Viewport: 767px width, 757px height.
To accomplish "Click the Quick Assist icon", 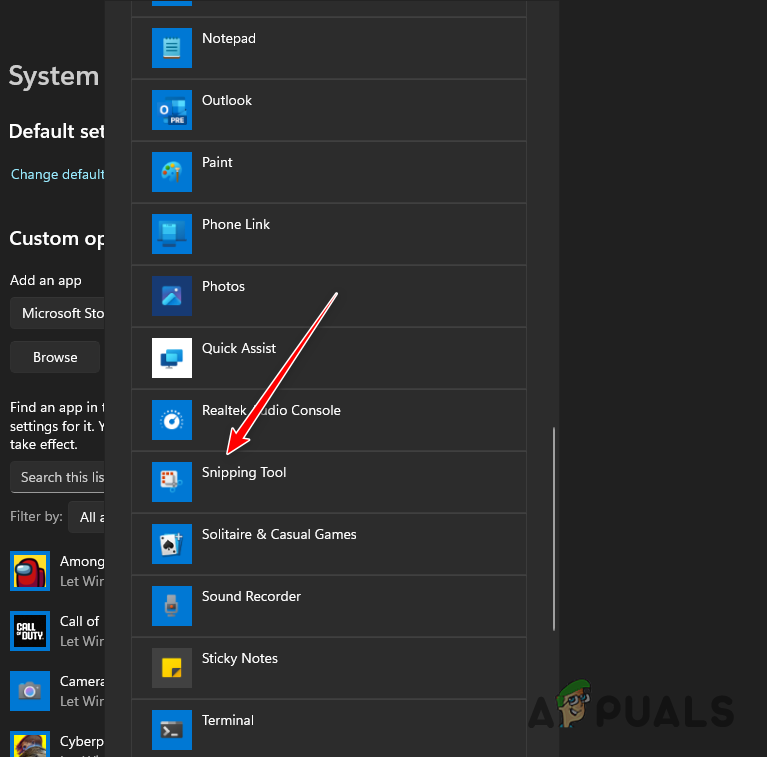I will tap(172, 358).
